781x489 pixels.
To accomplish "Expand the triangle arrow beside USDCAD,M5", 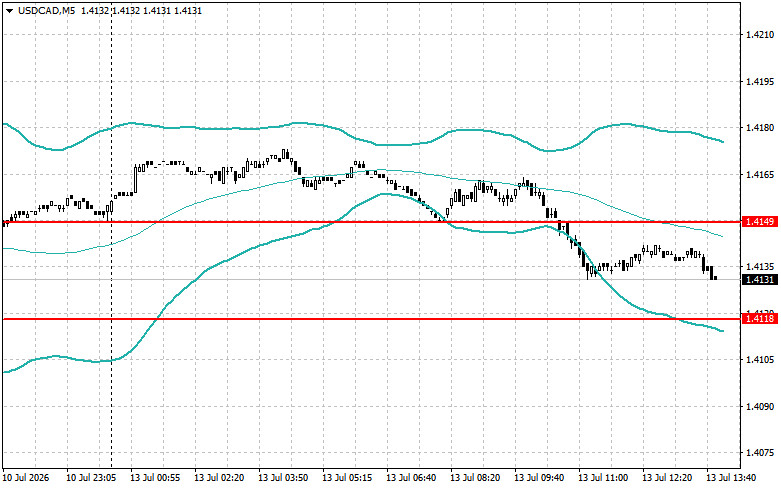I will tap(10, 11).
